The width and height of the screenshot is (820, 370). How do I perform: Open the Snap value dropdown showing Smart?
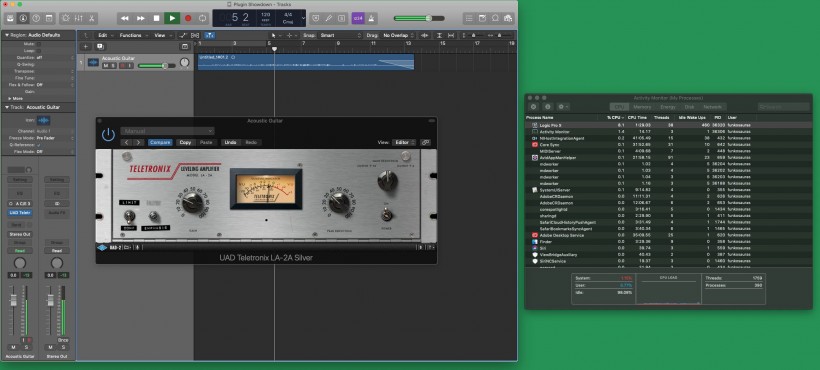point(340,36)
